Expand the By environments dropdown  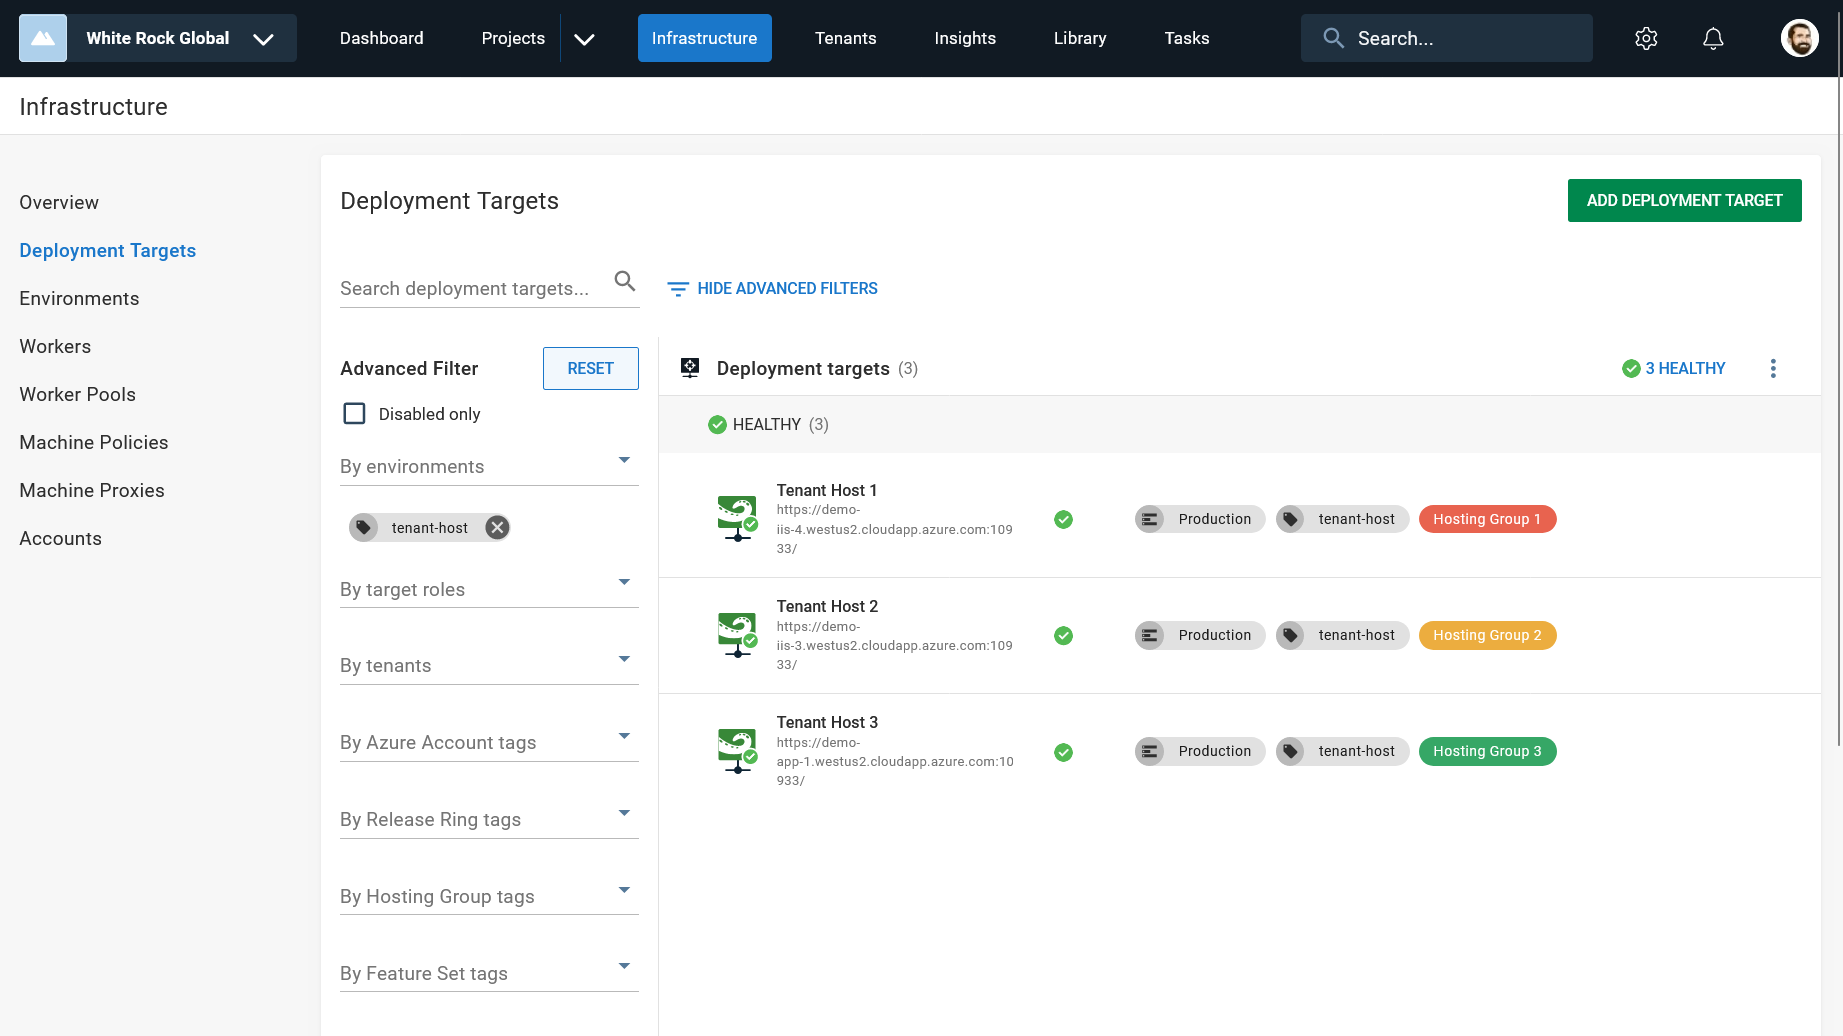(x=488, y=466)
